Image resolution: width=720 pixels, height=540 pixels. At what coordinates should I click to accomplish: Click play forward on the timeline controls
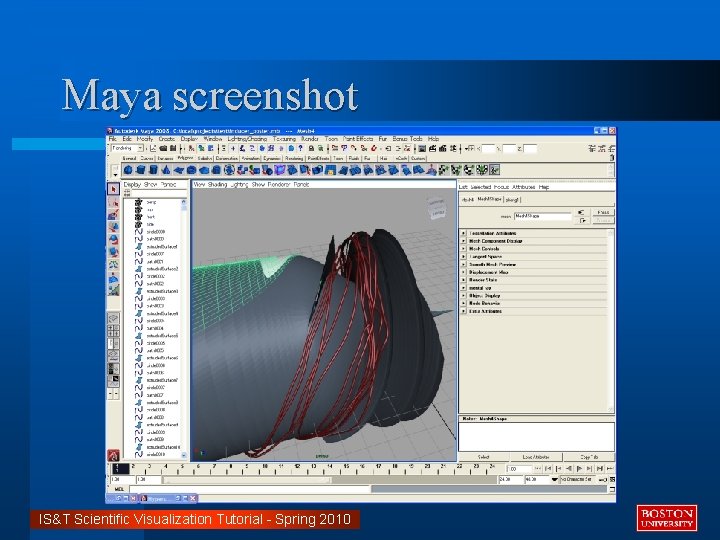[x=579, y=468]
